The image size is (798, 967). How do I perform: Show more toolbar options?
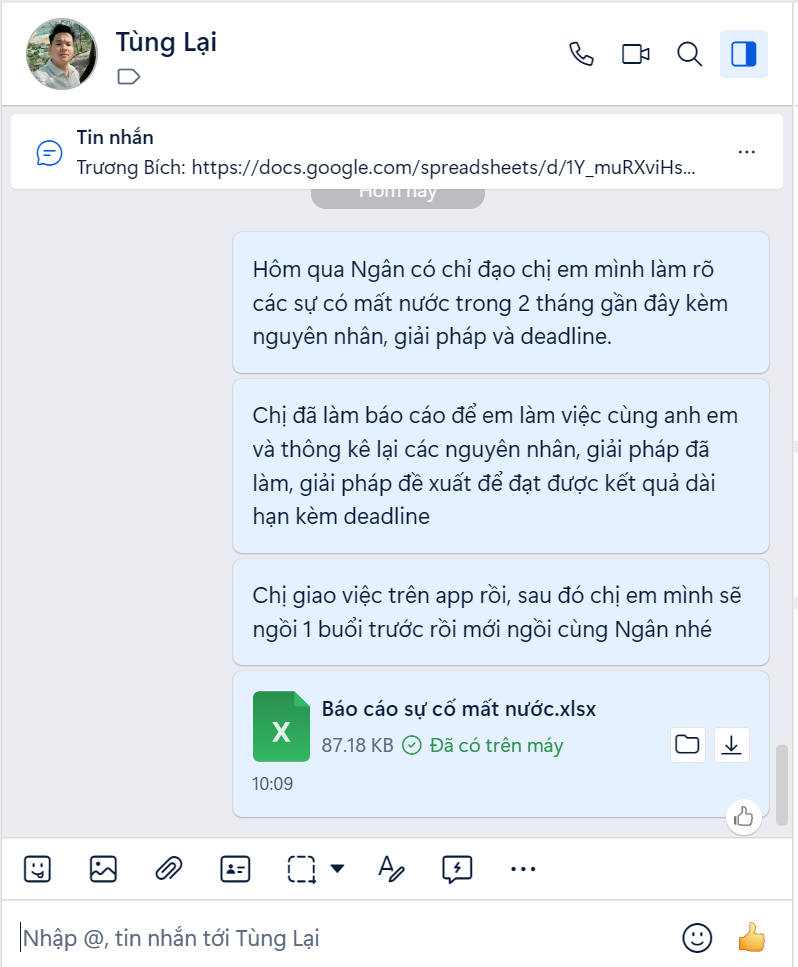[x=523, y=869]
